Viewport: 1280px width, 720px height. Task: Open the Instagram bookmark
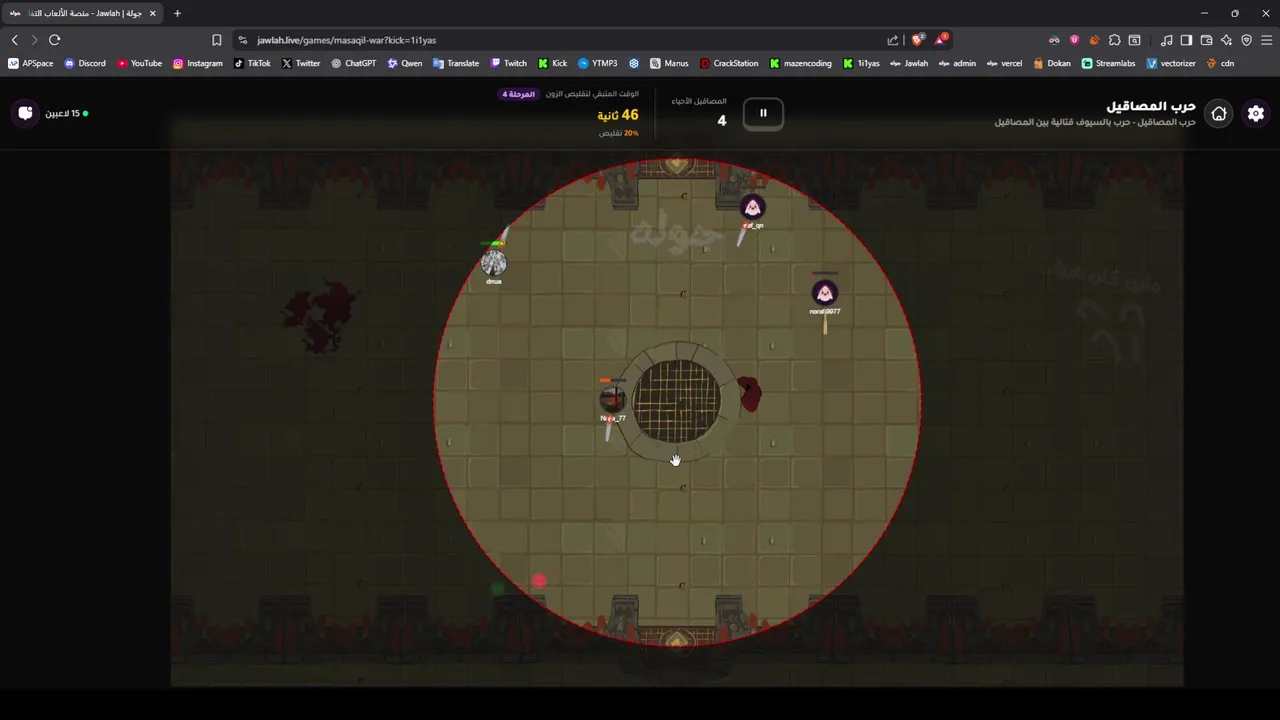click(x=197, y=63)
